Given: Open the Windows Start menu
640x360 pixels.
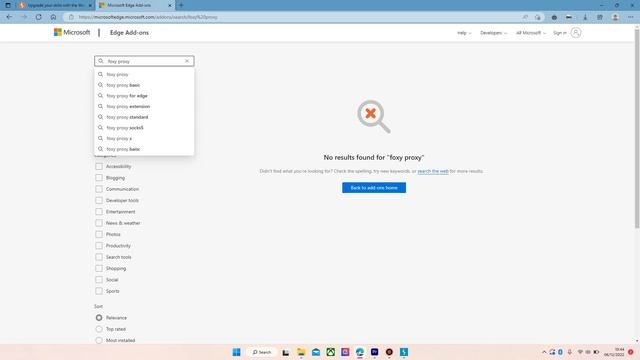Looking at the screenshot, I should pyautogui.click(x=236, y=352).
